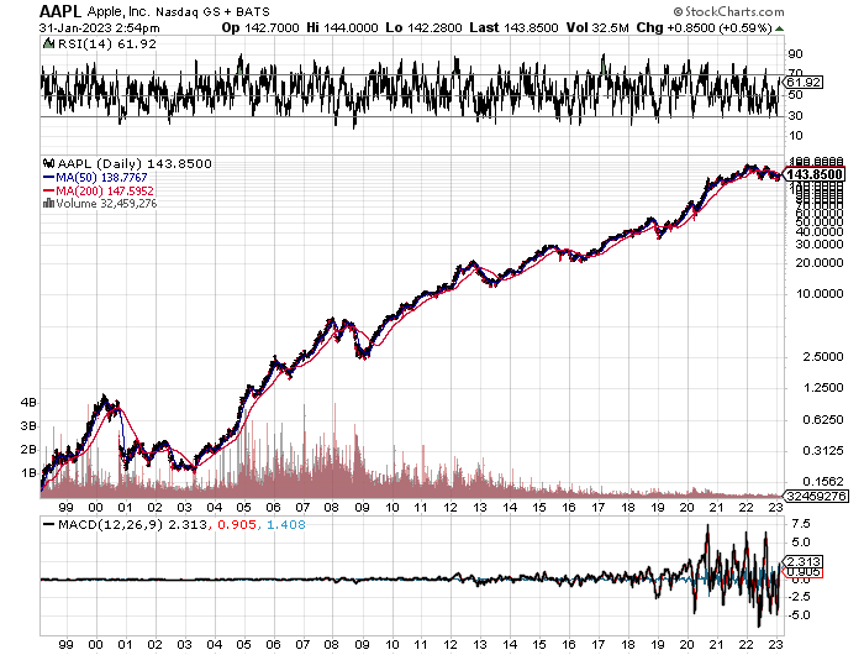The height and width of the screenshot is (656, 864).
Task: Click the Volume legend bar icon
Action: (x=47, y=204)
